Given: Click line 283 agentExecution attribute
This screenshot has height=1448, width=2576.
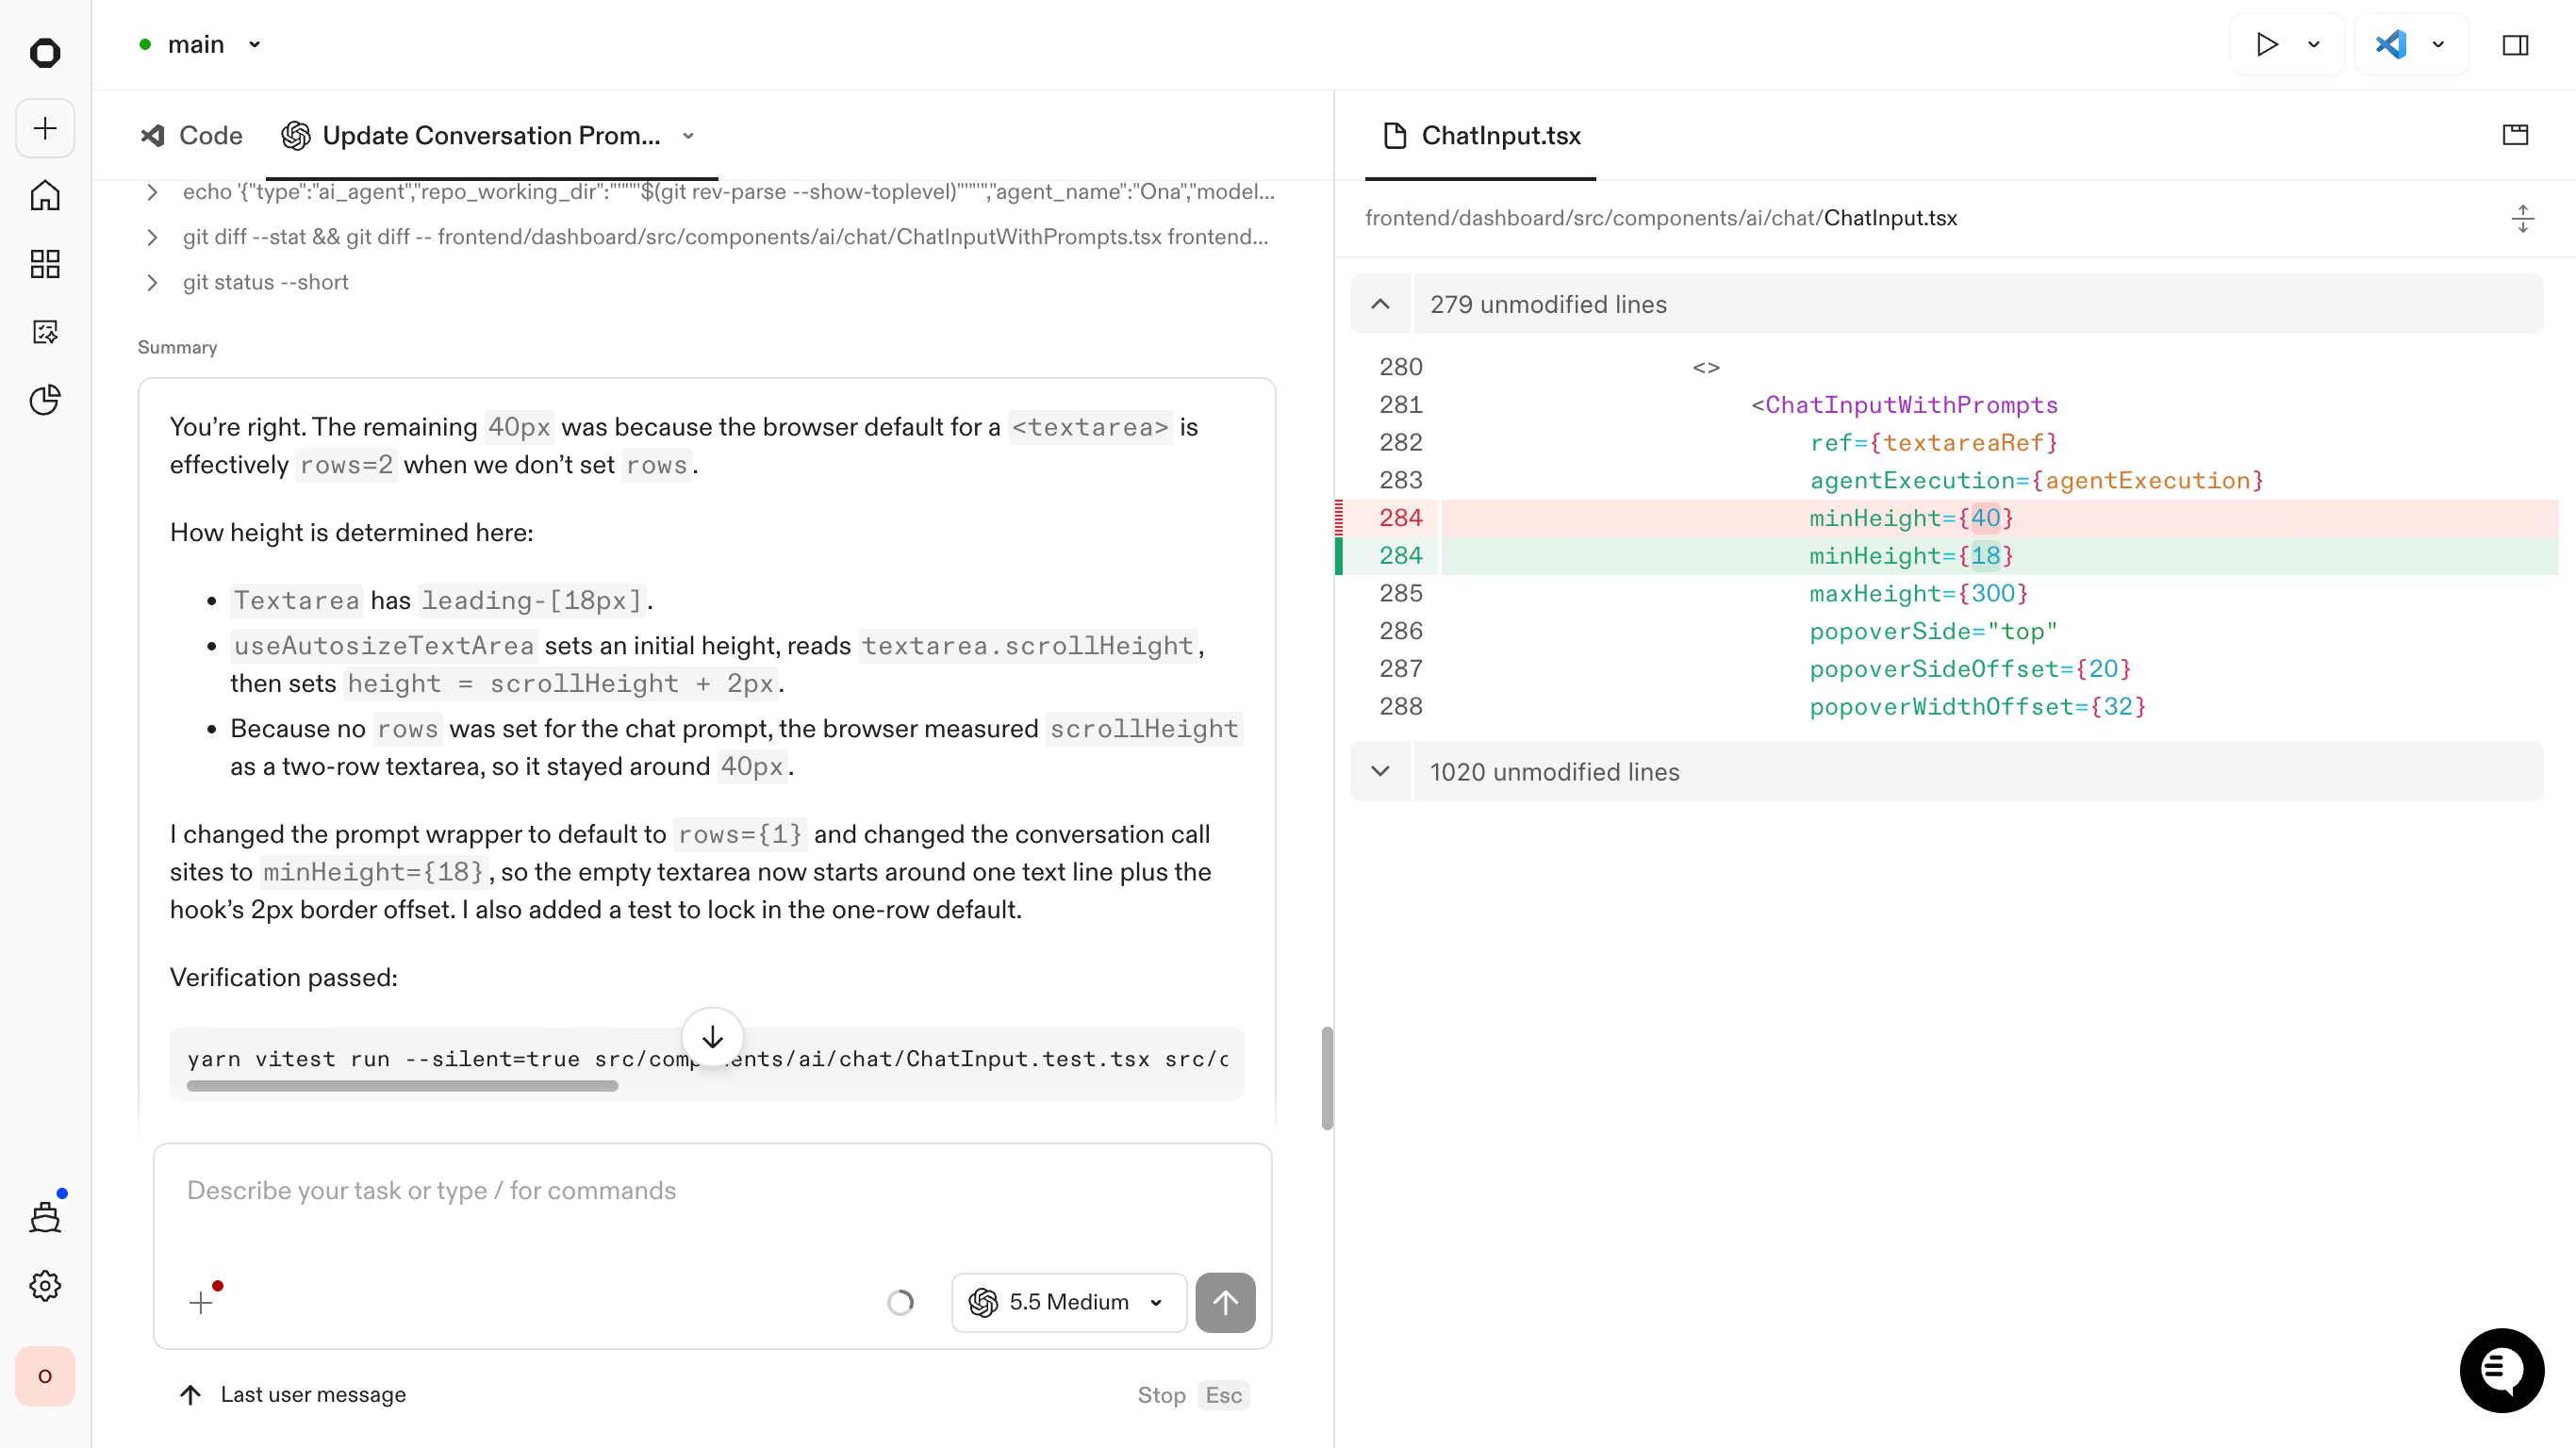Looking at the screenshot, I should click(x=2036, y=481).
